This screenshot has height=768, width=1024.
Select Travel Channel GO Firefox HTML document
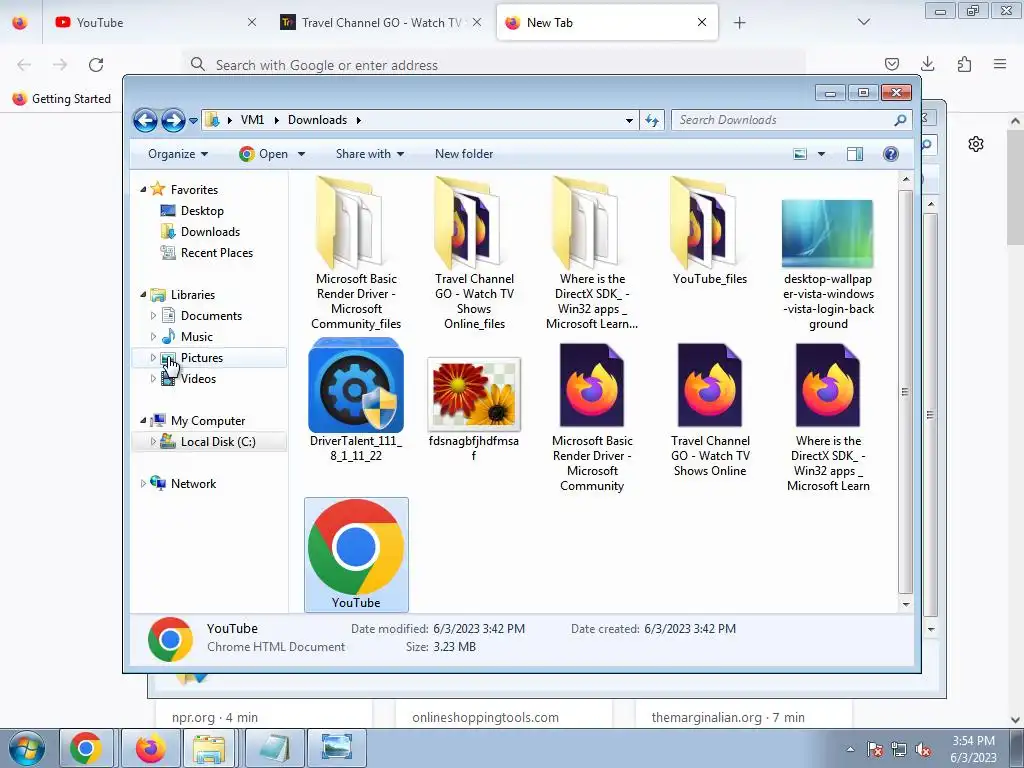709,385
